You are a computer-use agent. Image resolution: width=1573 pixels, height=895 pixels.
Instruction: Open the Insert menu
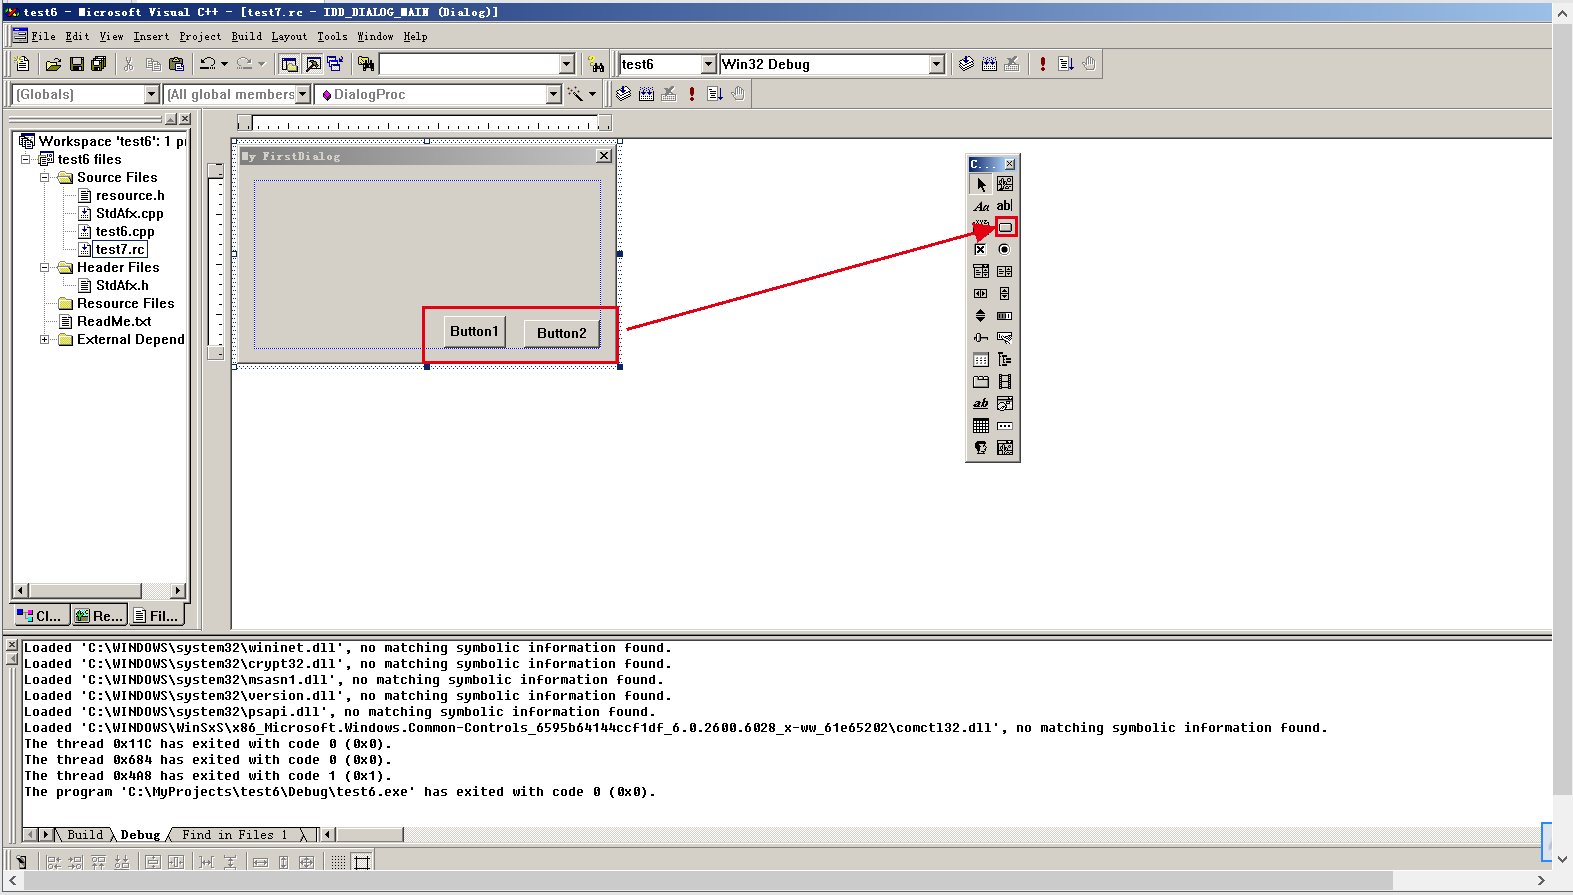coord(151,37)
